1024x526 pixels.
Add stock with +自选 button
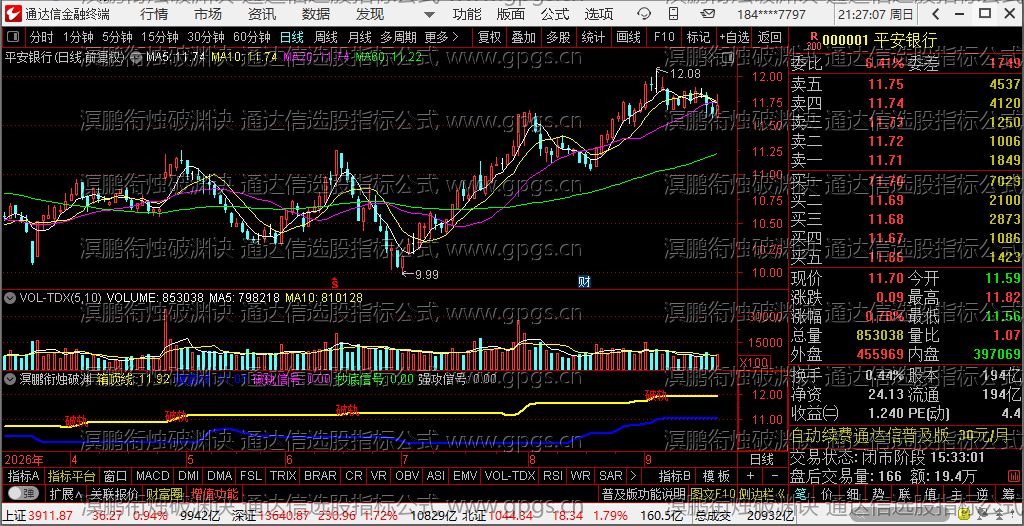click(735, 37)
